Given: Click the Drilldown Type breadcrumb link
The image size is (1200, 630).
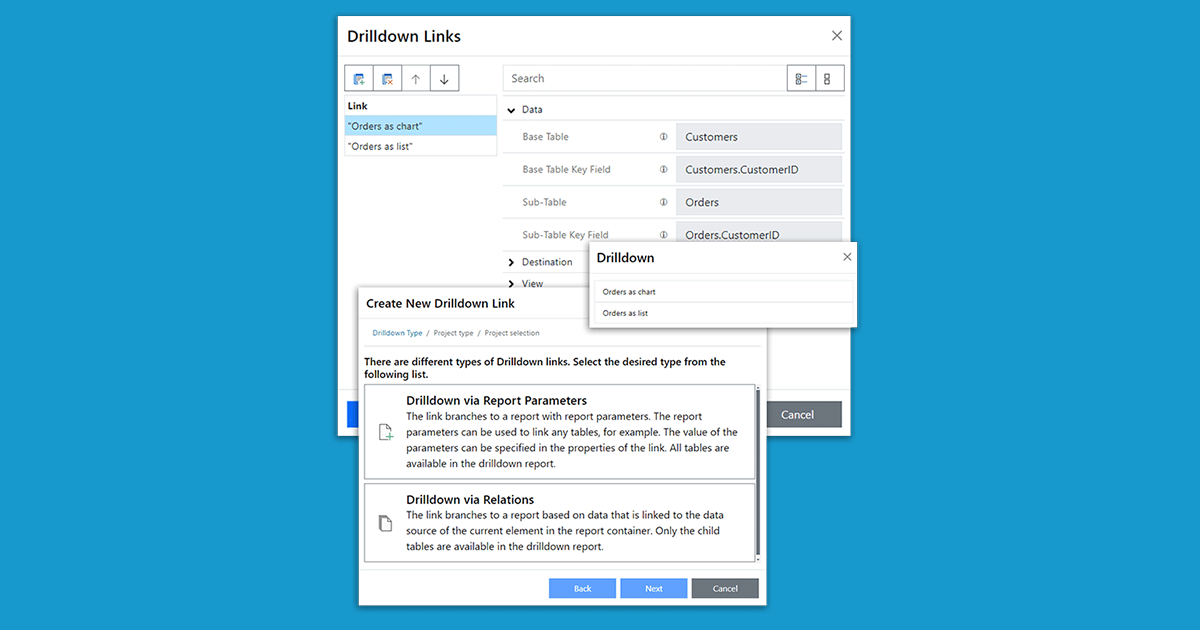Looking at the screenshot, I should pos(397,333).
